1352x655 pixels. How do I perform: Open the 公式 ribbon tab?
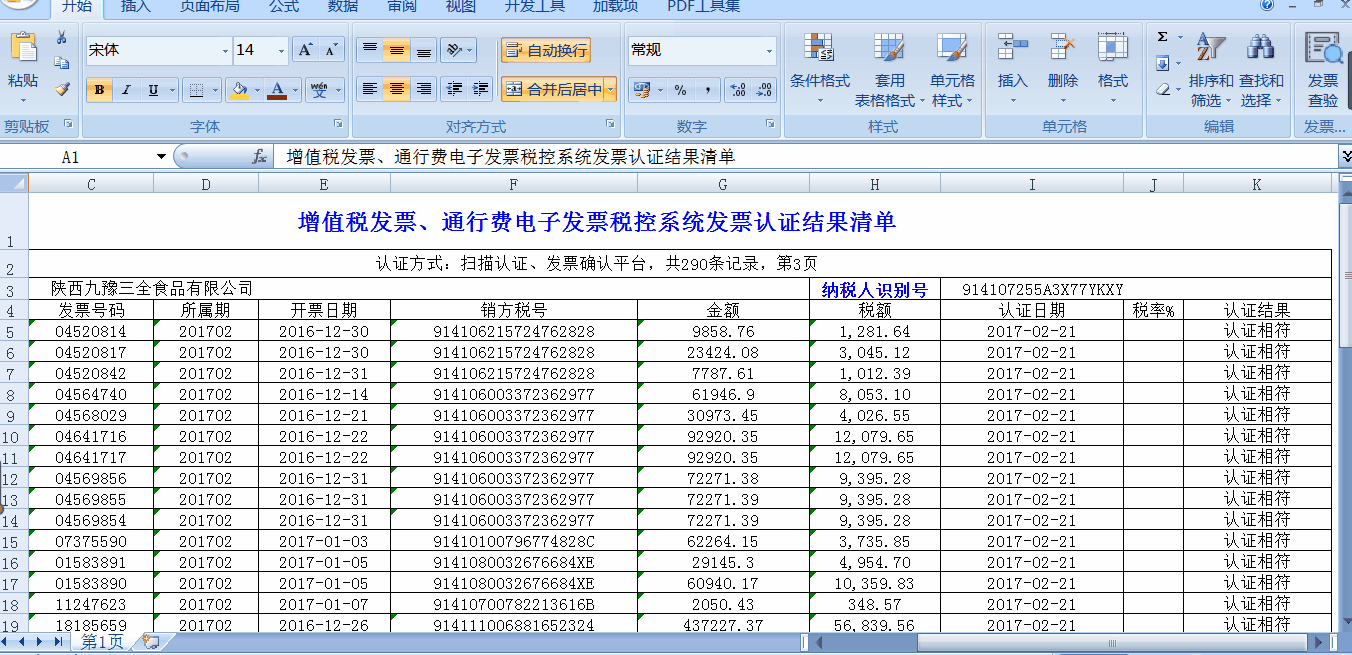[284, 7]
